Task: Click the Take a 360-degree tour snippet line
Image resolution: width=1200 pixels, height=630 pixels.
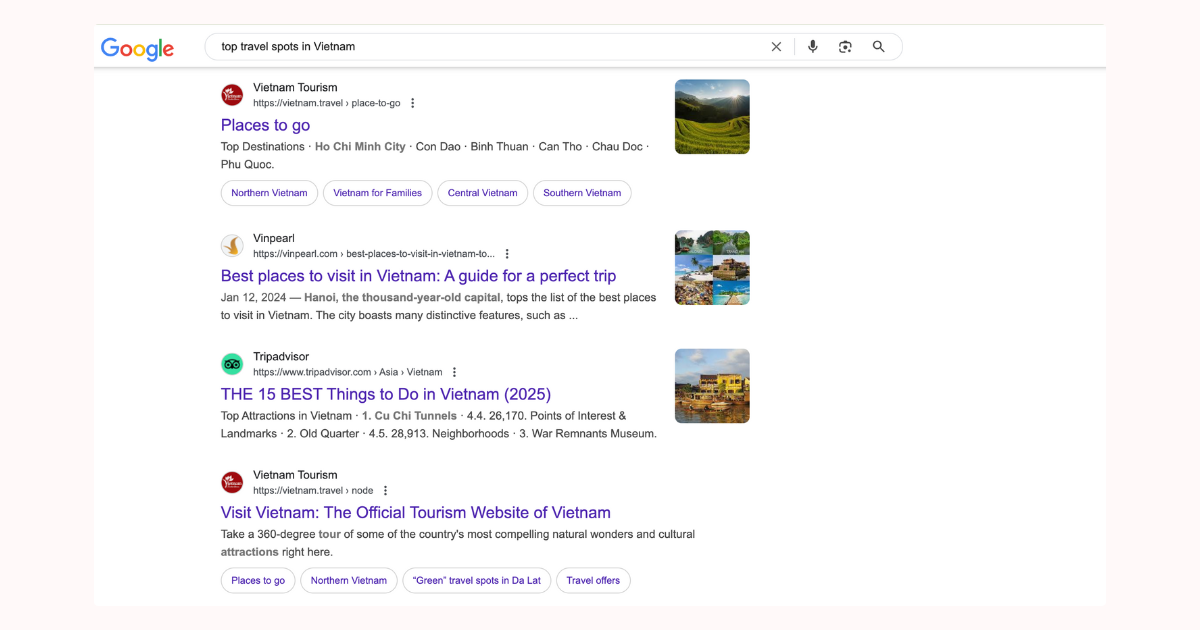Action: coord(458,534)
